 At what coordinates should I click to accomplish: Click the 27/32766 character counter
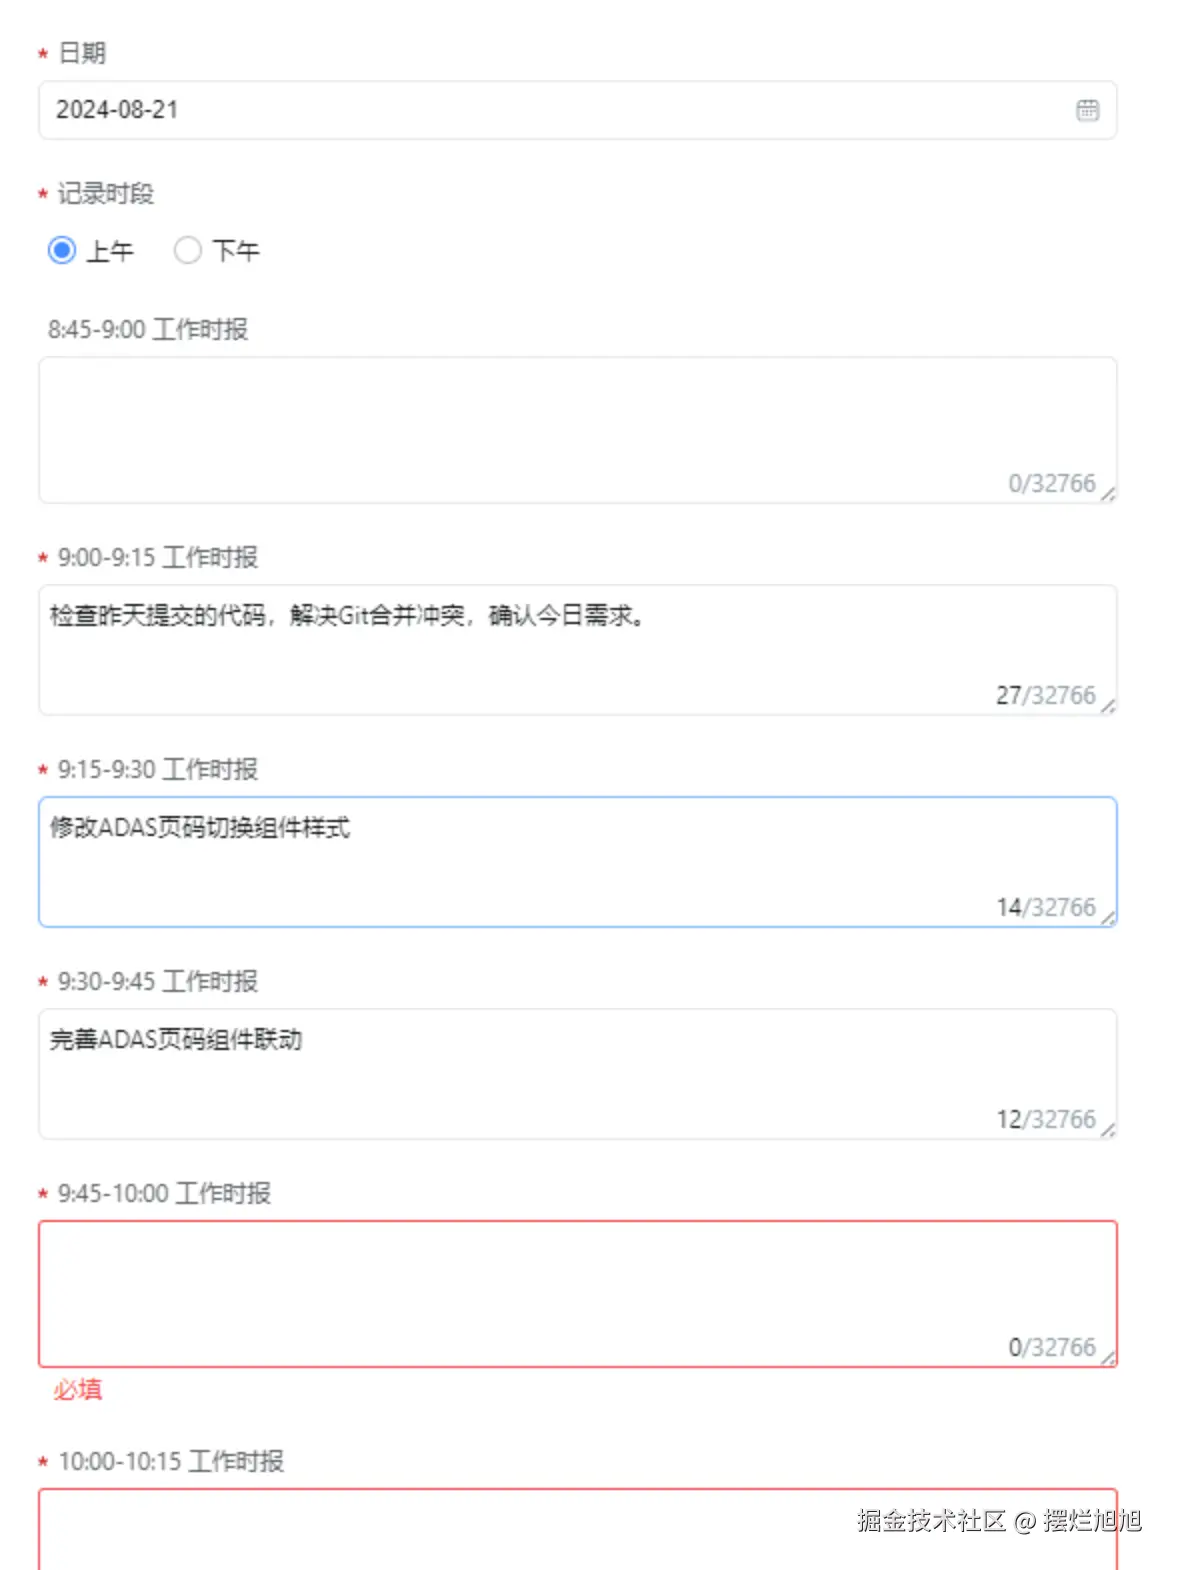pos(1047,696)
